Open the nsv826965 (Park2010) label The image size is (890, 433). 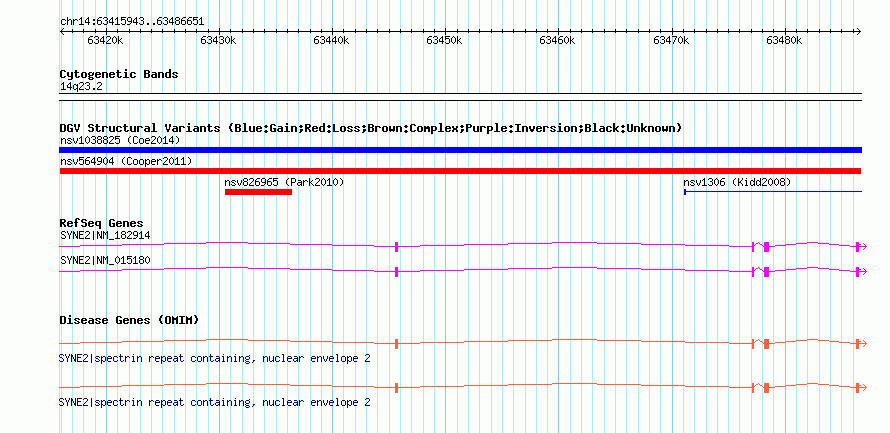tap(284, 182)
